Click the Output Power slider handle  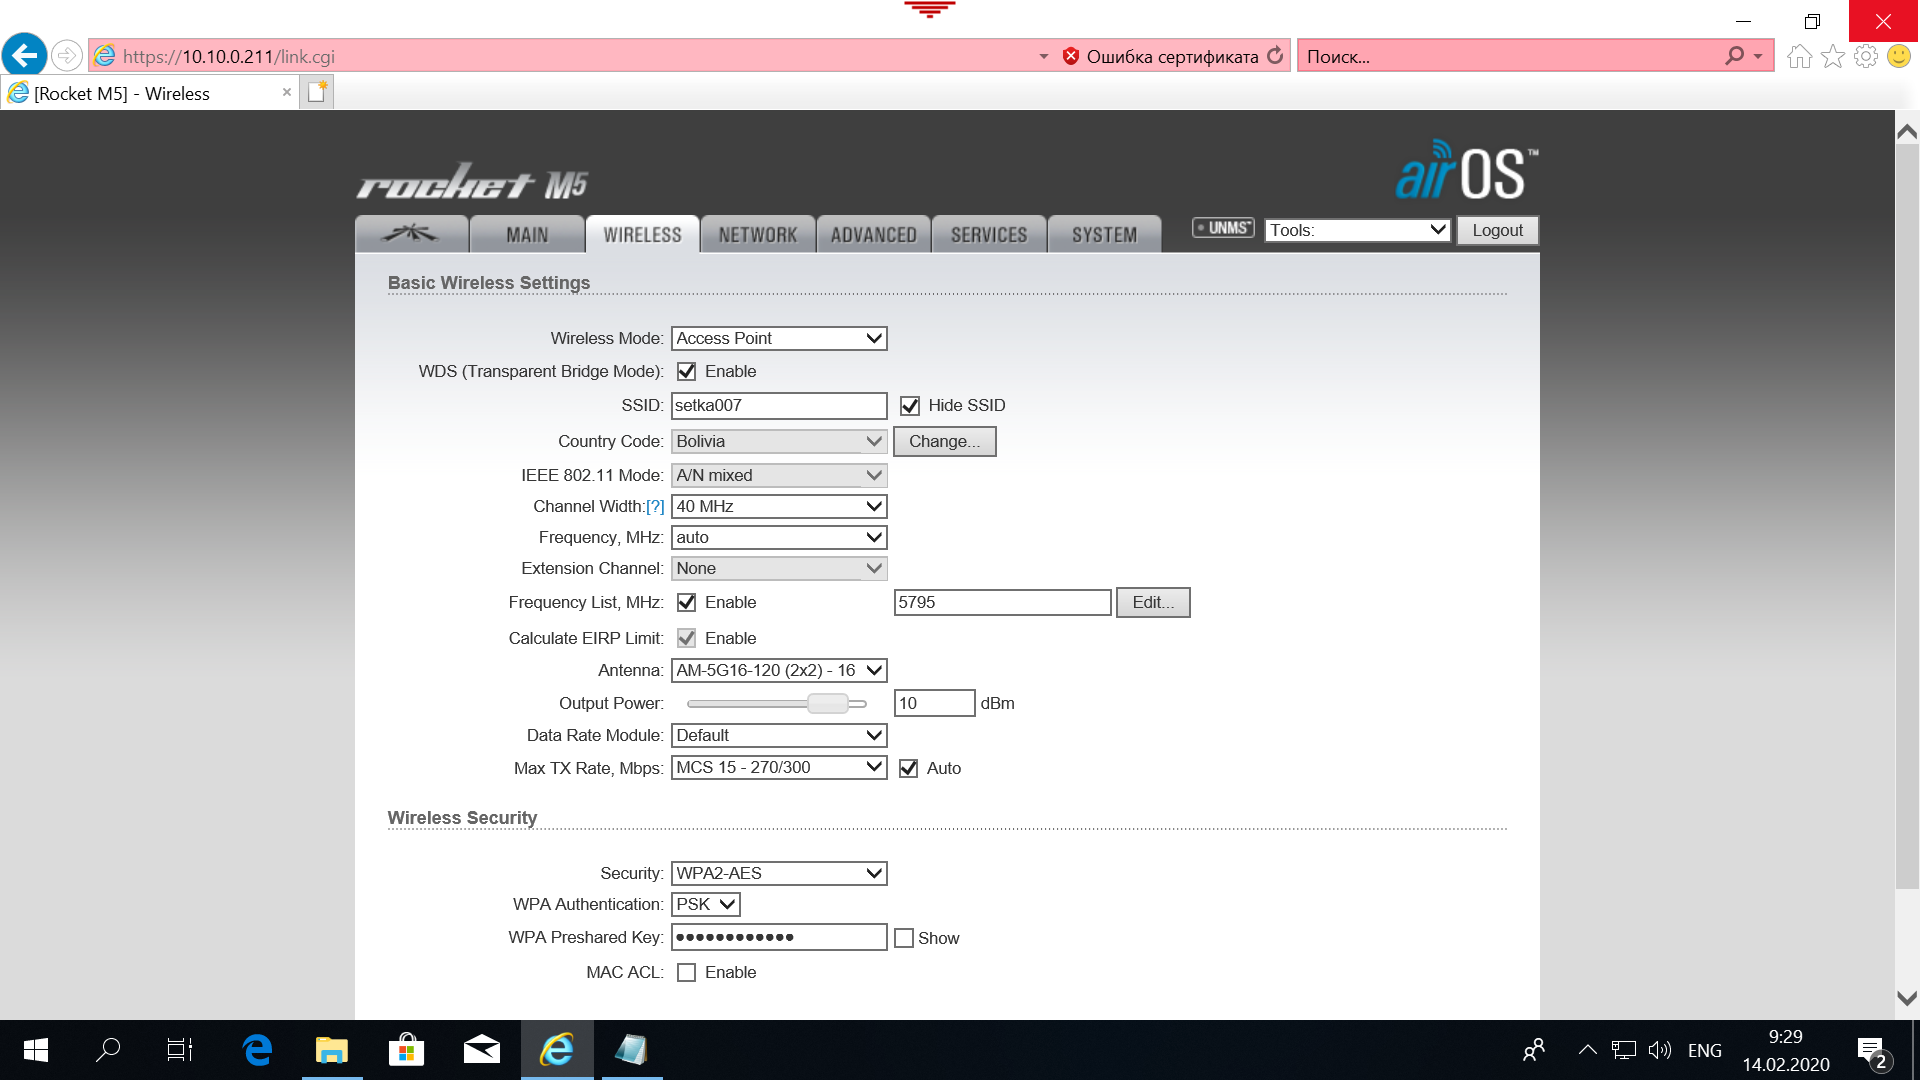tap(828, 704)
